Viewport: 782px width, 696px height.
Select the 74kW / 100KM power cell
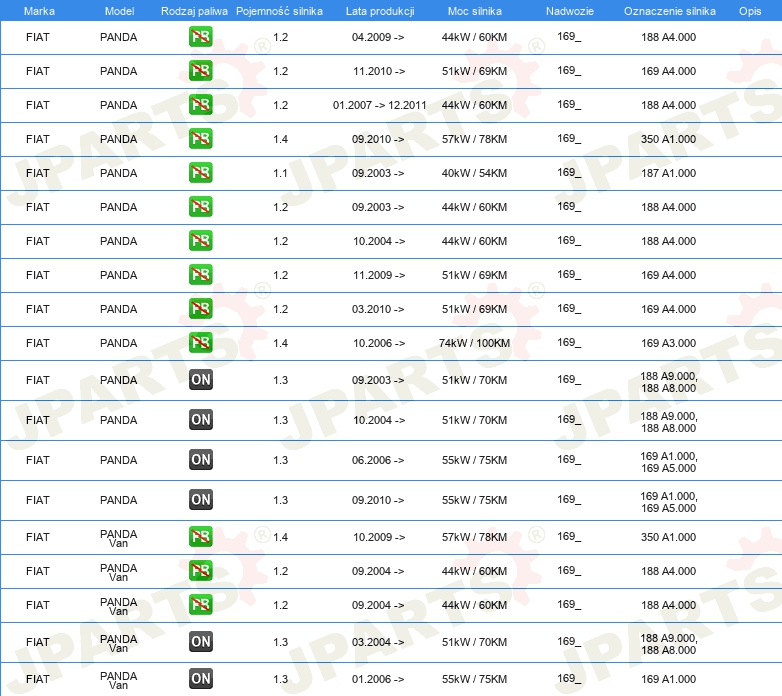pyautogui.click(x=474, y=343)
